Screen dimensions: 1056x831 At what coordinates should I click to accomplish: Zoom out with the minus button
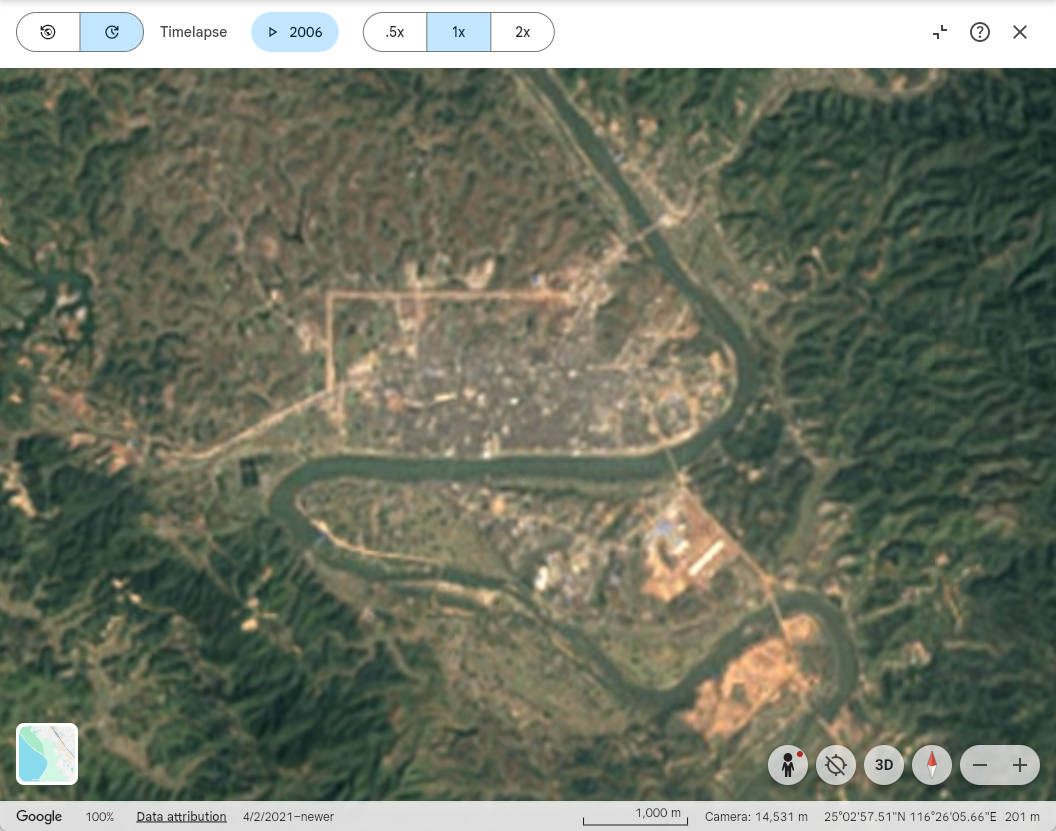pos(980,765)
